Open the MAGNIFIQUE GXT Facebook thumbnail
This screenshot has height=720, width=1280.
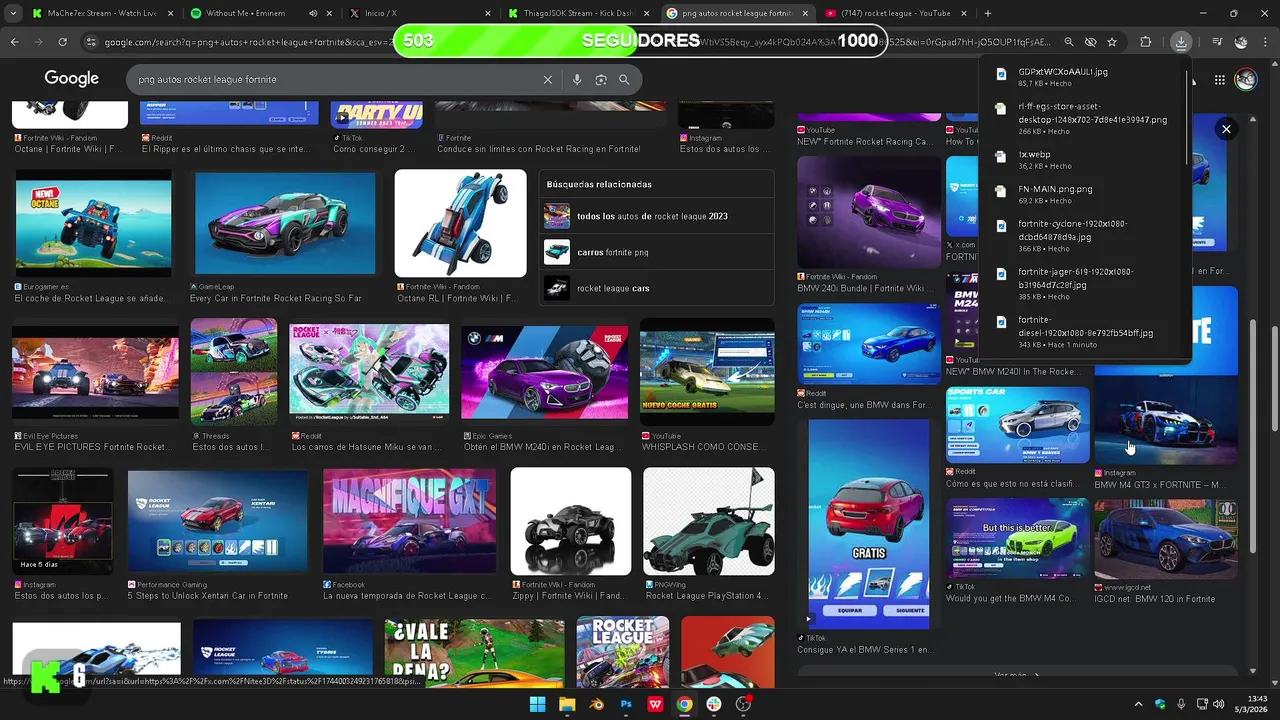[409, 521]
